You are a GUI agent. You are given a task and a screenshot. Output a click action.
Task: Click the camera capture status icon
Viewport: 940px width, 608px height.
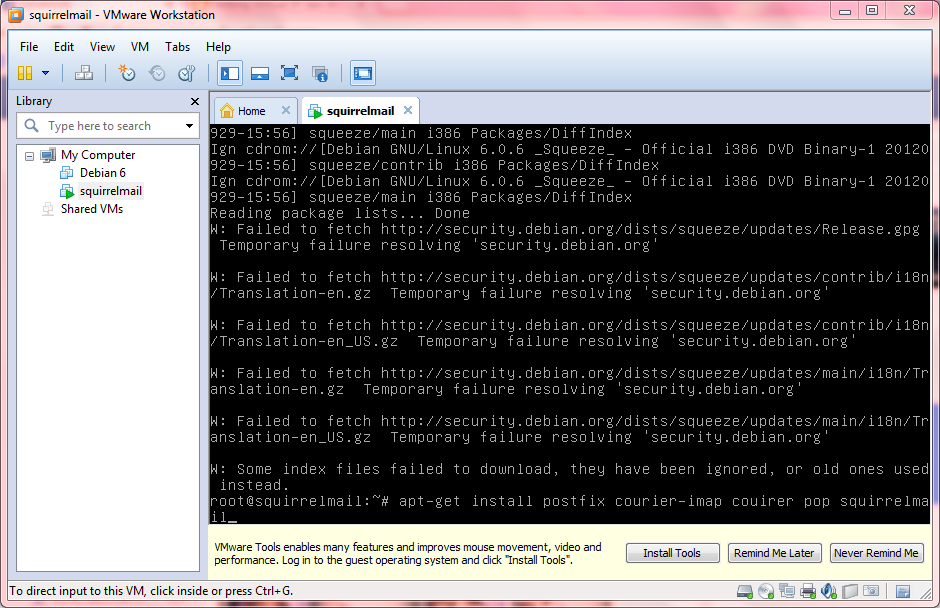[x=870, y=592]
